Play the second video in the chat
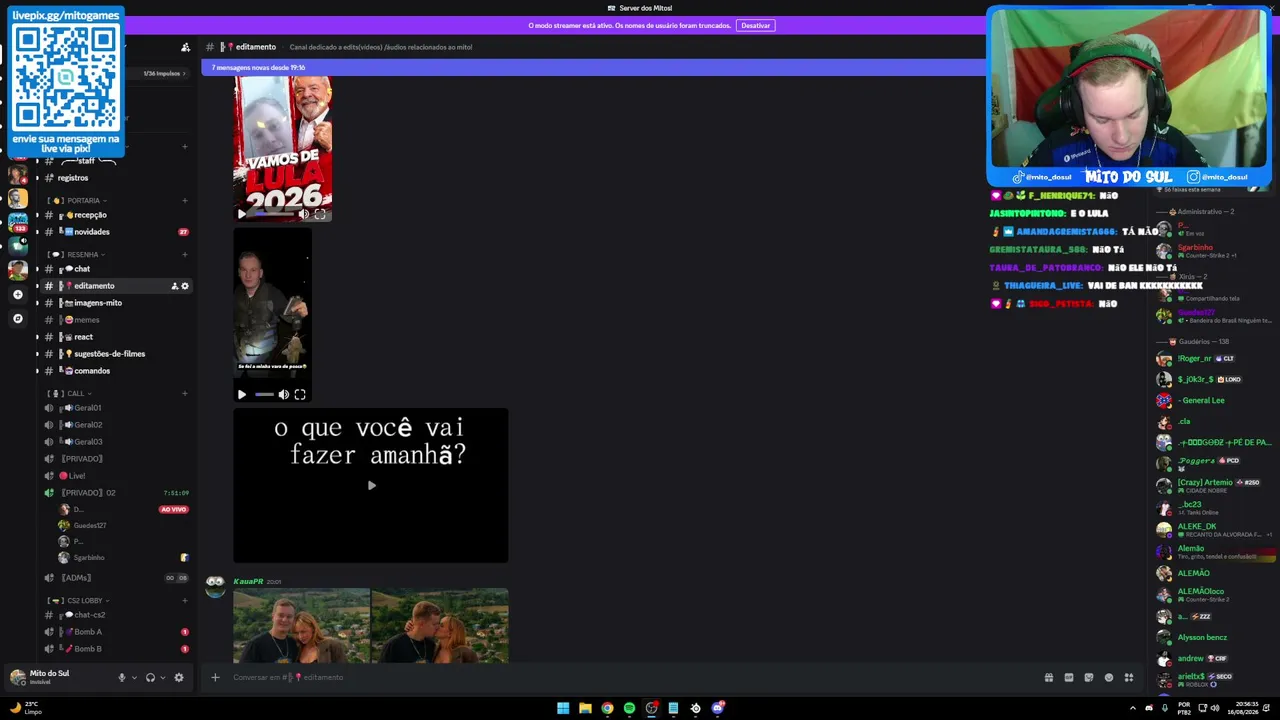This screenshot has width=1280, height=720. tap(242, 394)
